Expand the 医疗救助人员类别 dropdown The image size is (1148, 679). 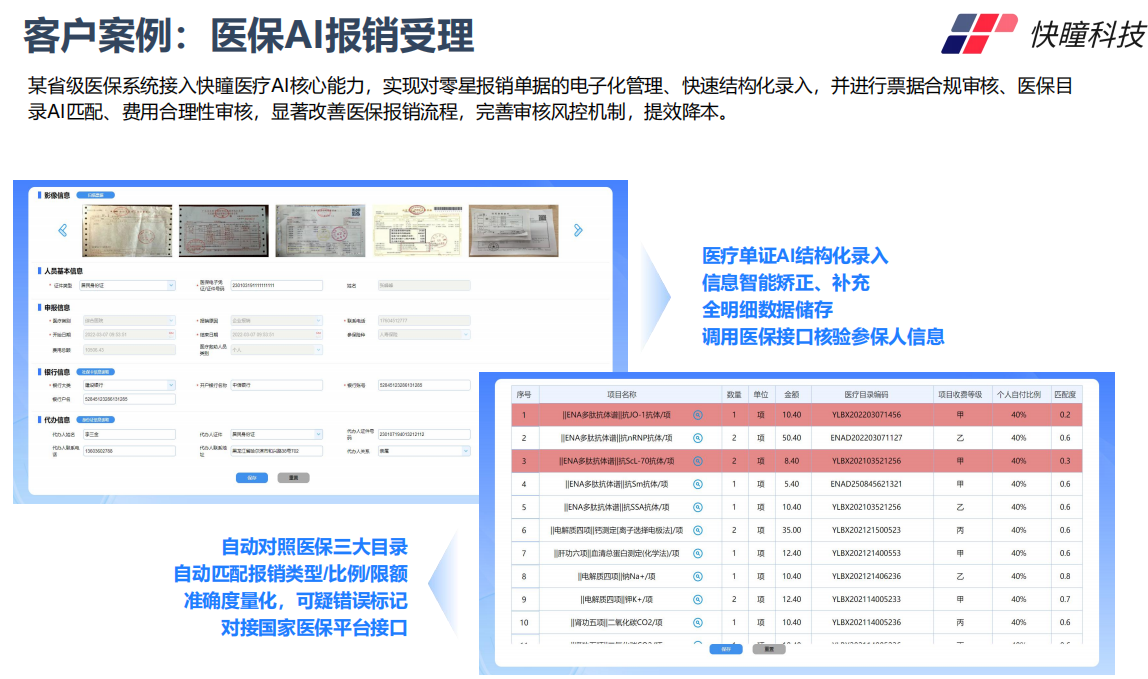[x=318, y=350]
